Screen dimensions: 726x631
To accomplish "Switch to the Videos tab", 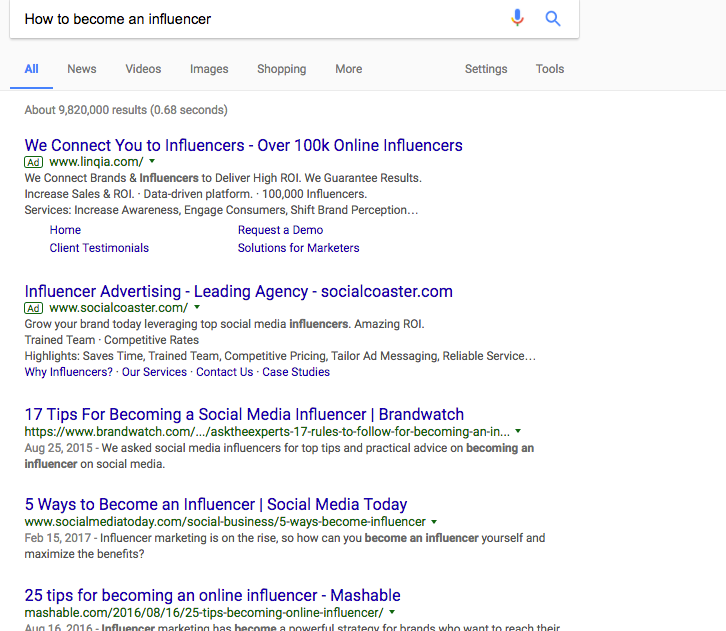I will pos(143,69).
